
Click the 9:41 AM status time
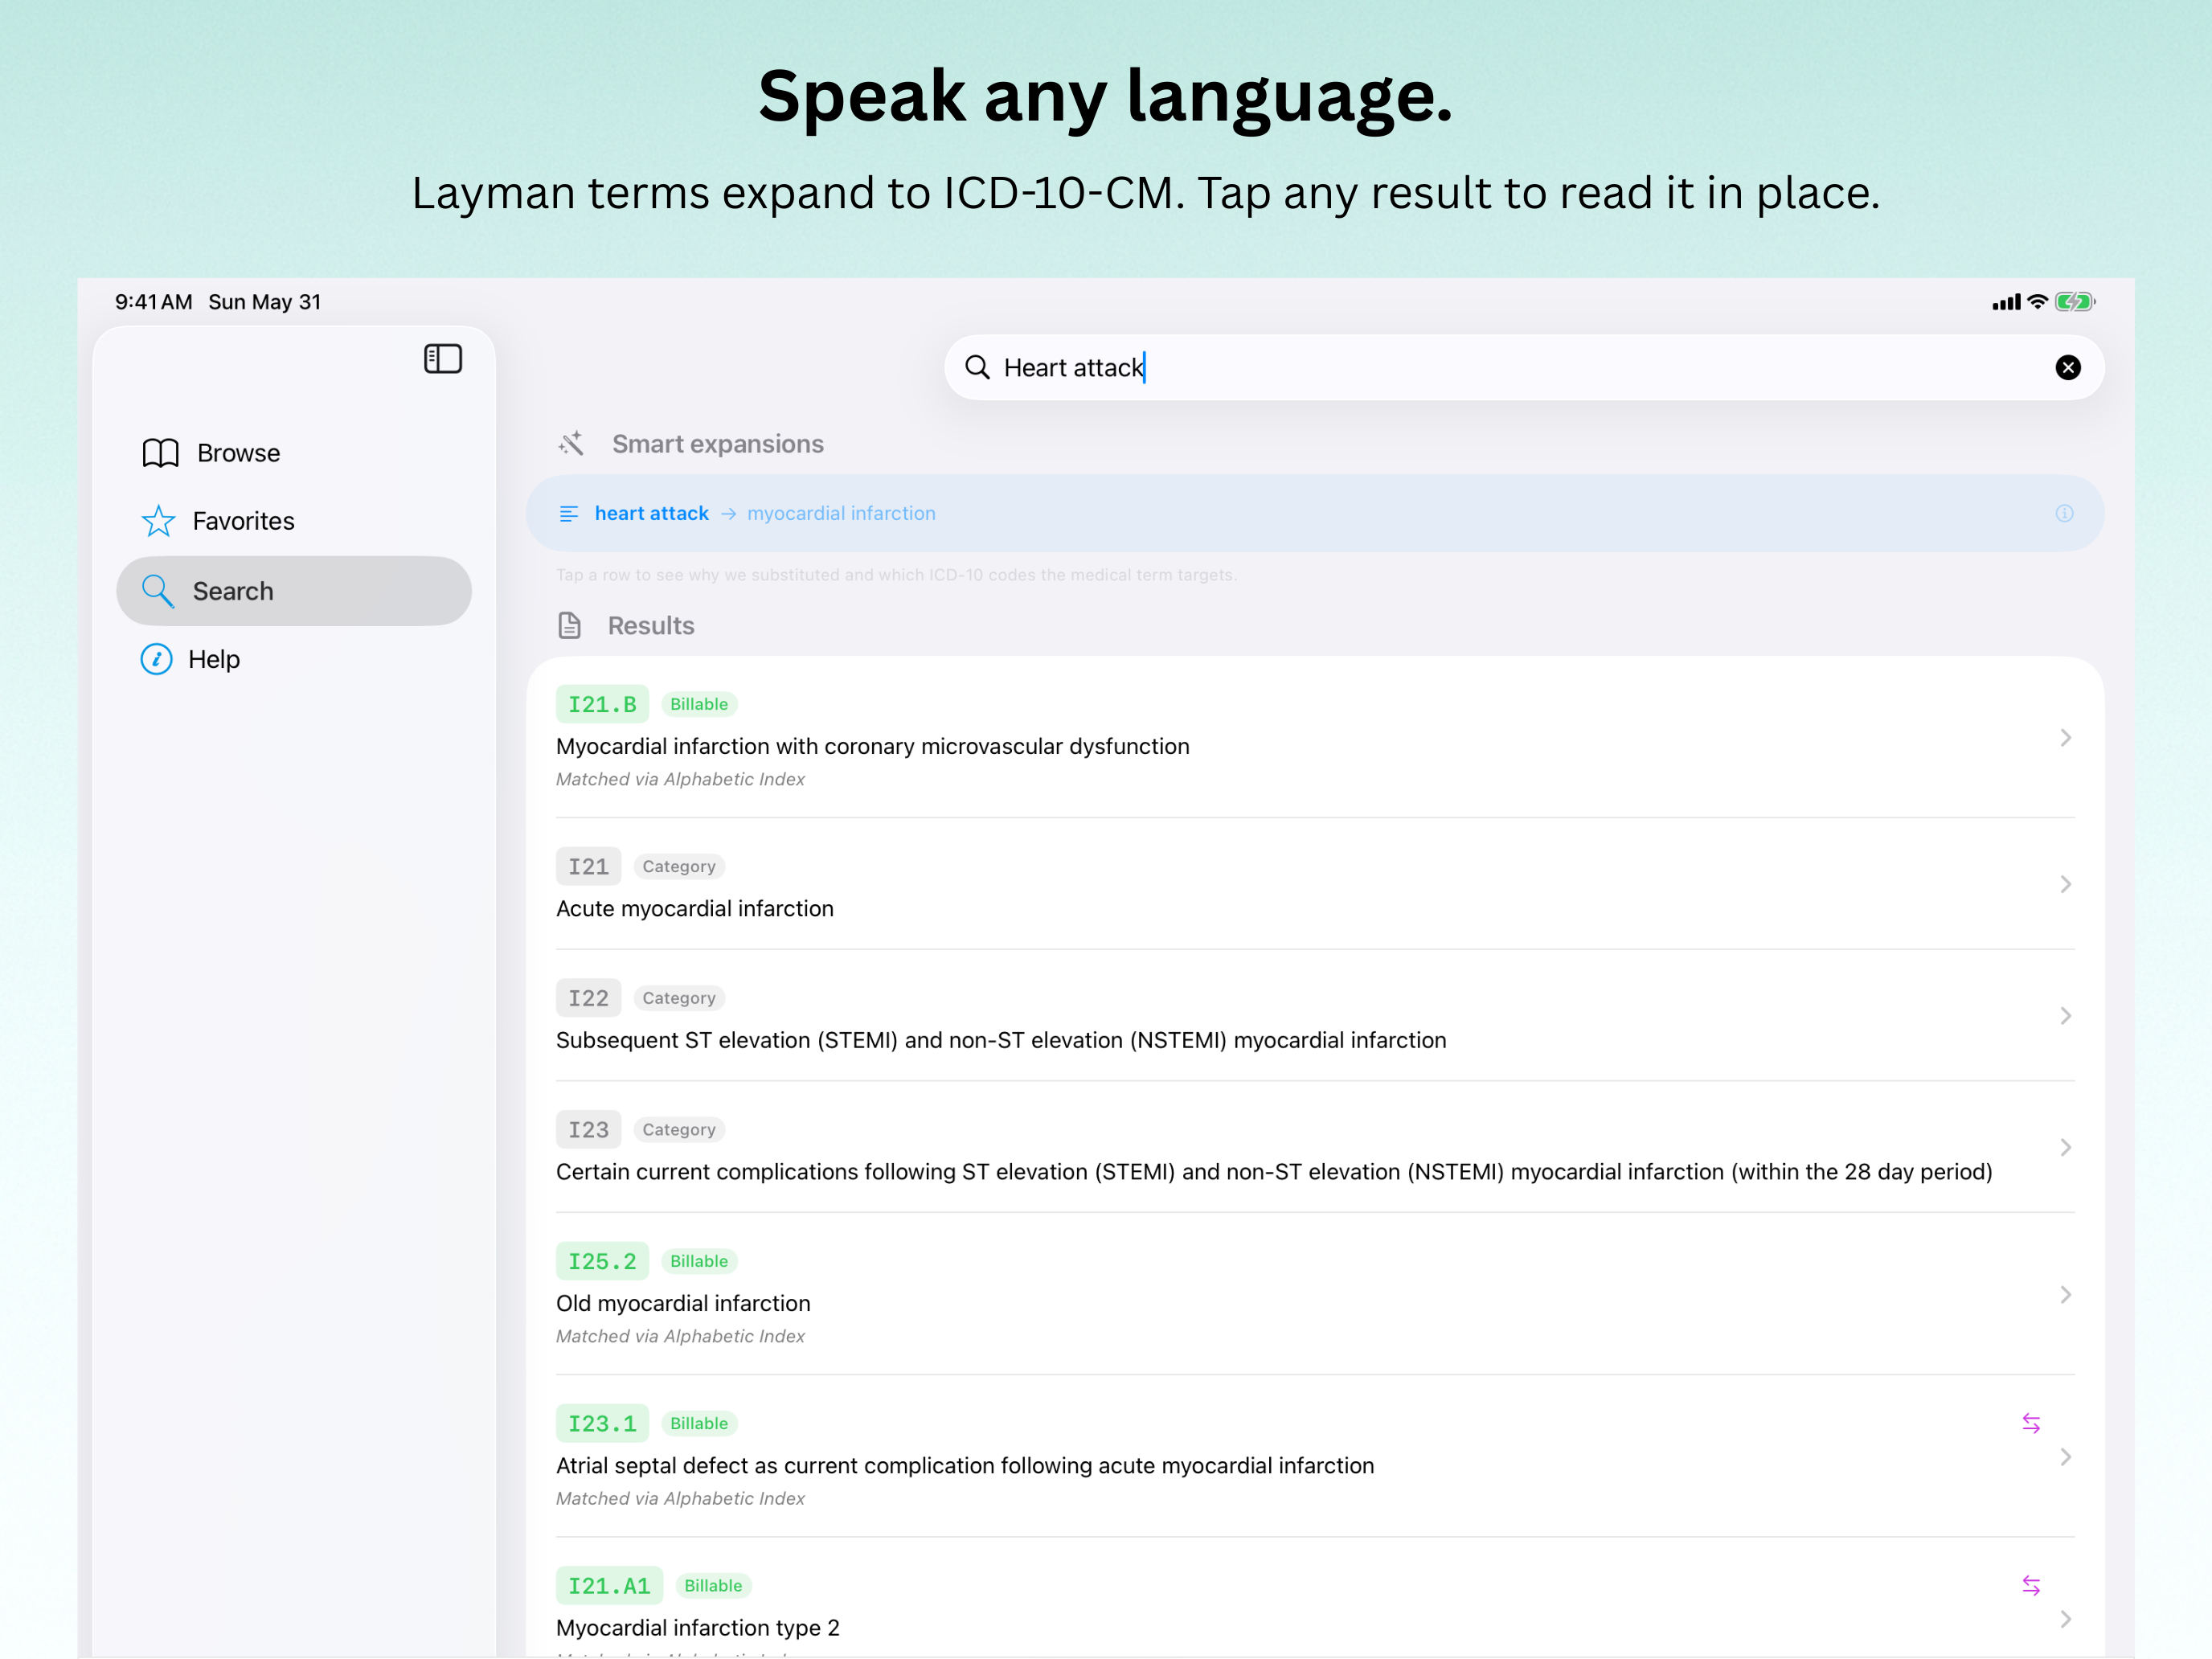click(x=154, y=301)
